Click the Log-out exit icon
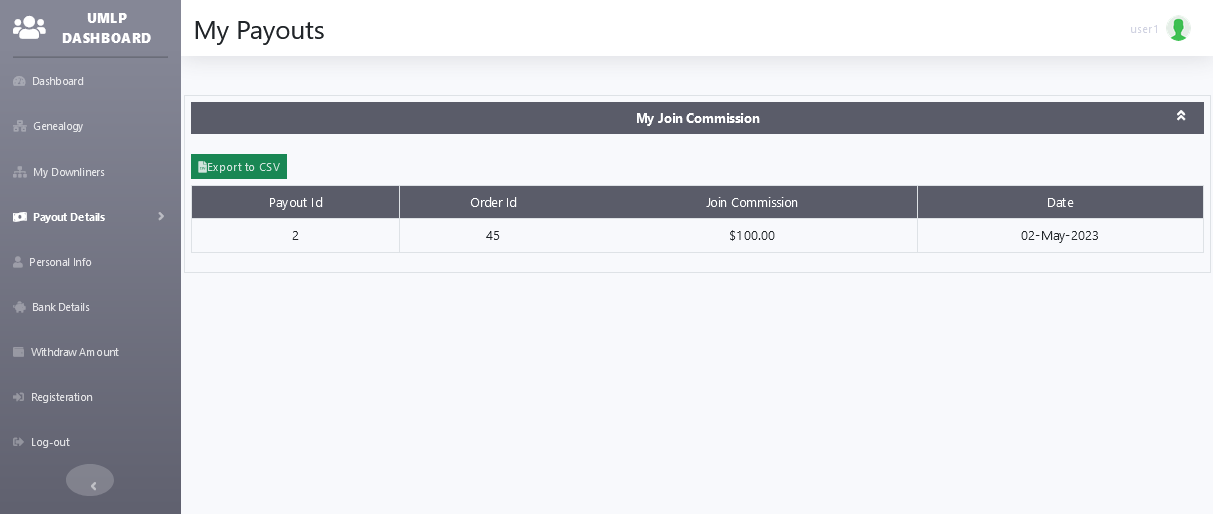Viewport: 1213px width, 515px height. point(18,442)
